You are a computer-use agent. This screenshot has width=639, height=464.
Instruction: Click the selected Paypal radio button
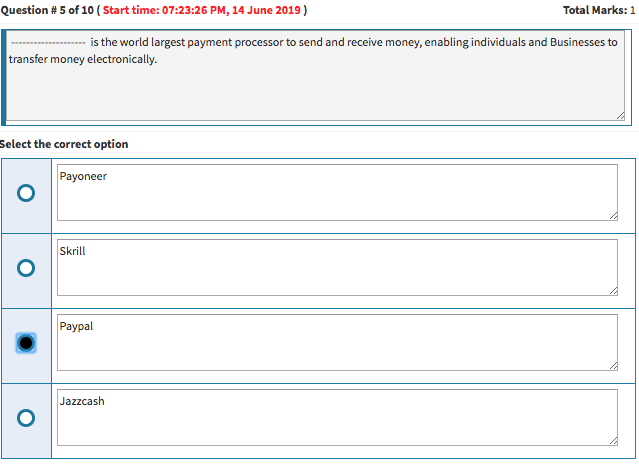(26, 343)
